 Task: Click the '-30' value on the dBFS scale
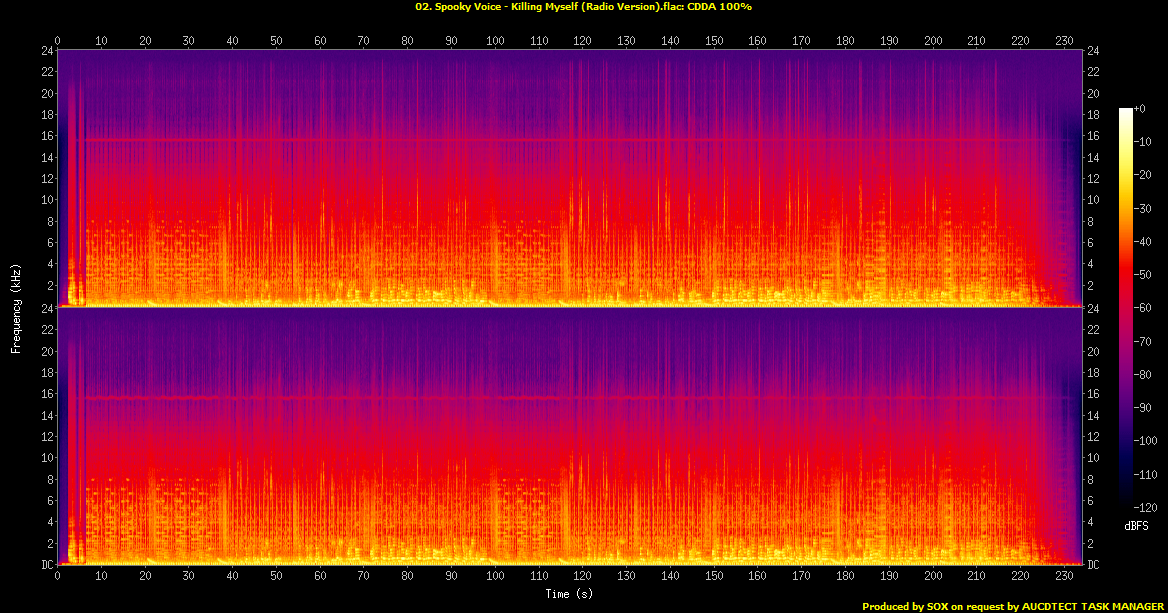1143,209
